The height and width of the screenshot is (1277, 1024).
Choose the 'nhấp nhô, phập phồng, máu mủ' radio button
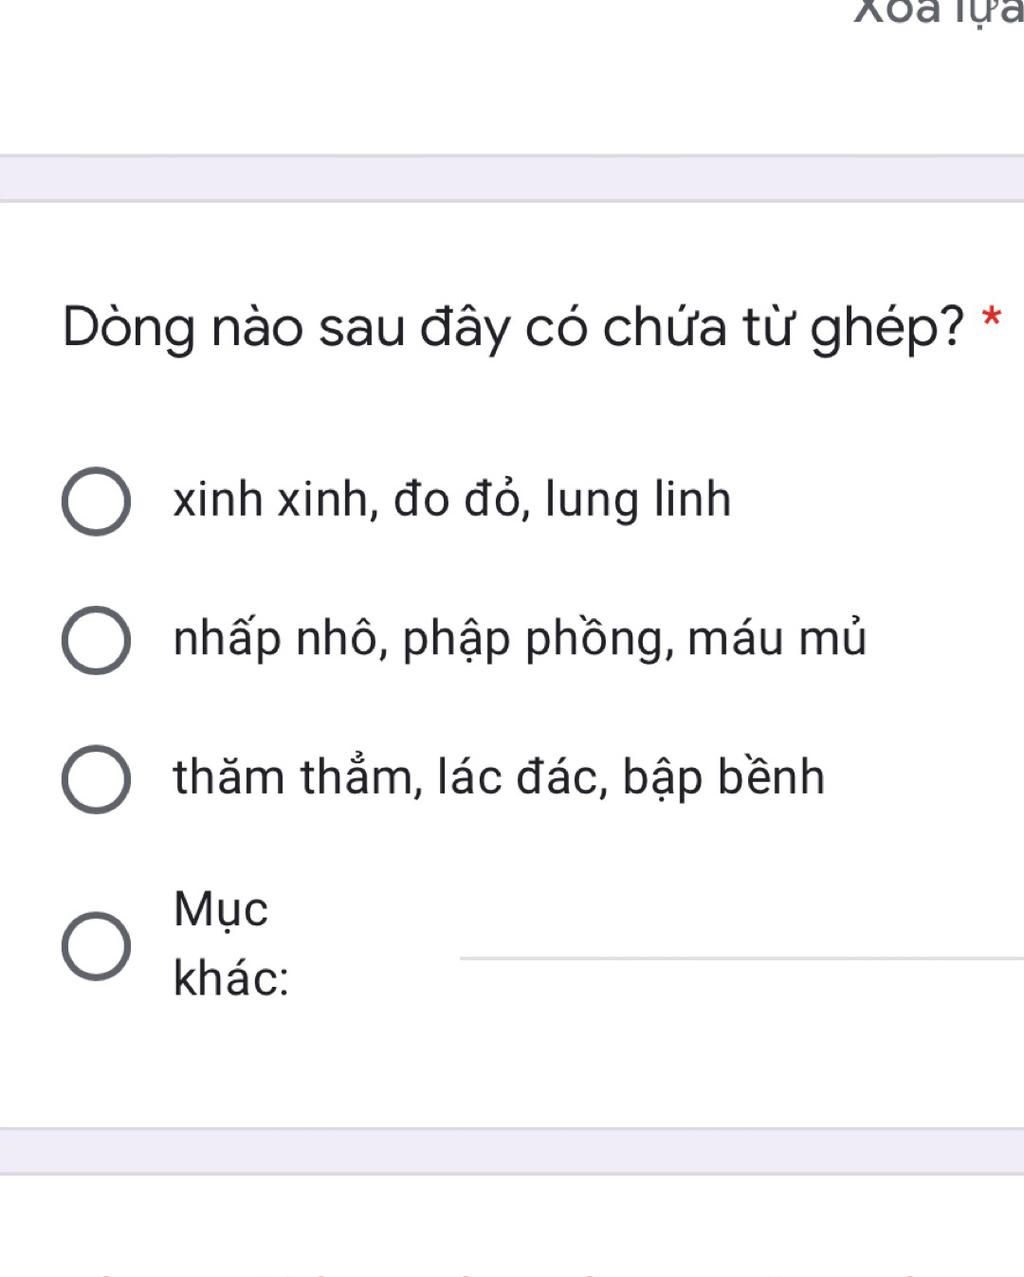click(x=96, y=640)
